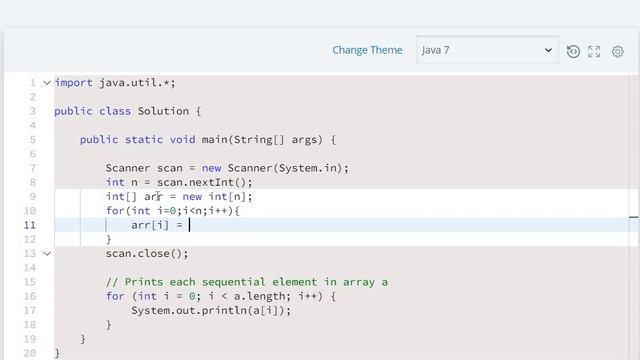The width and height of the screenshot is (640, 360).
Task: Click line number 9 in gutter
Action: 33,196
